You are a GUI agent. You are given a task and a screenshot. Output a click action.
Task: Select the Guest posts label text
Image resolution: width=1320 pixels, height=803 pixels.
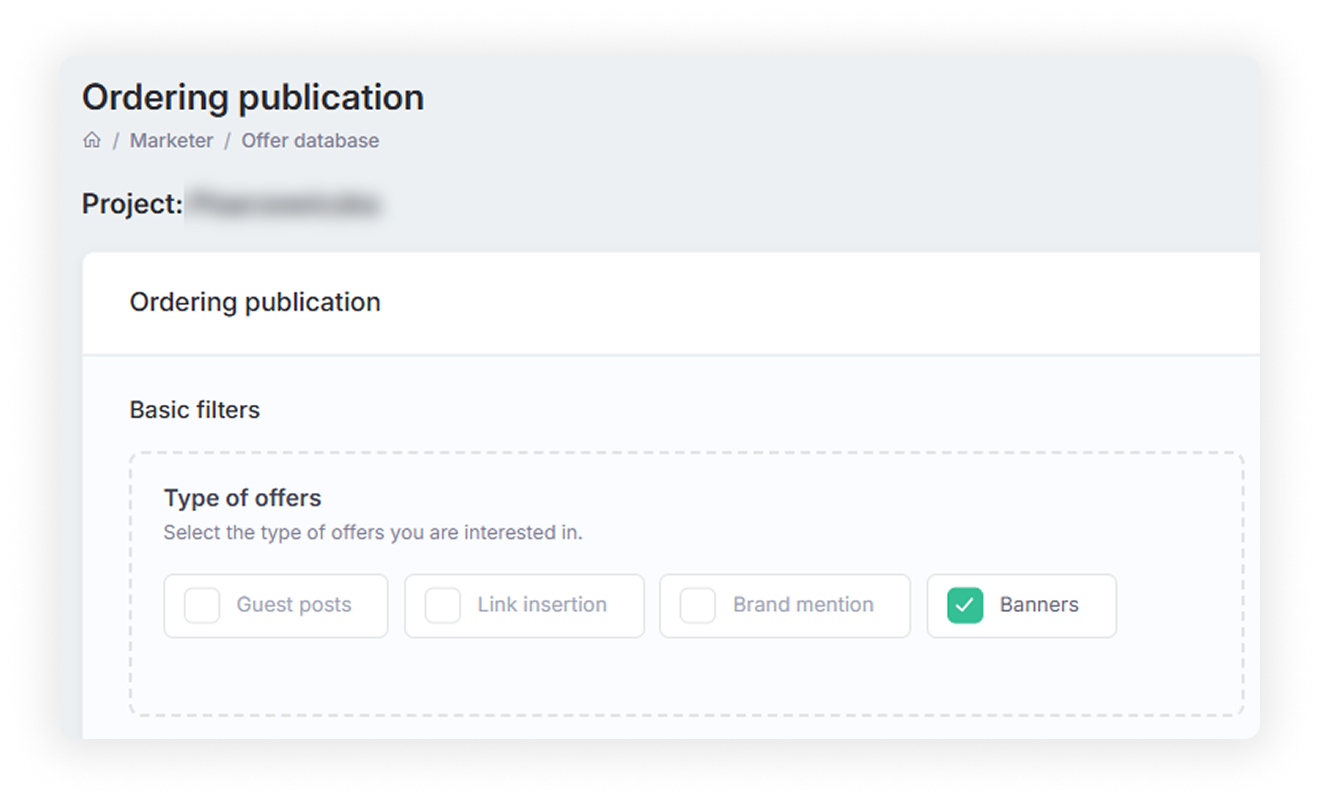click(294, 605)
